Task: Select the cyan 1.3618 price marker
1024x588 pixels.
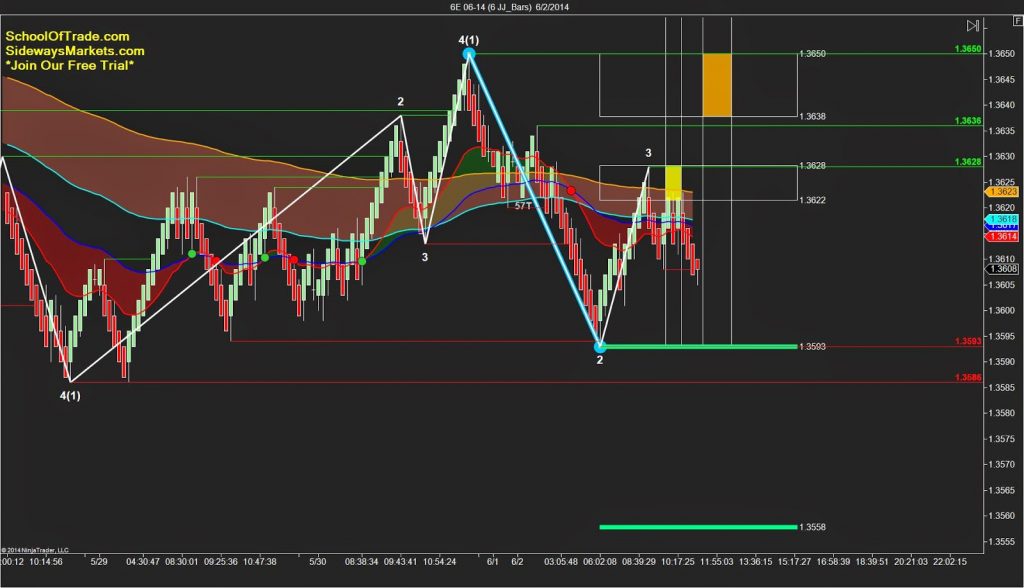Action: 1002,219
